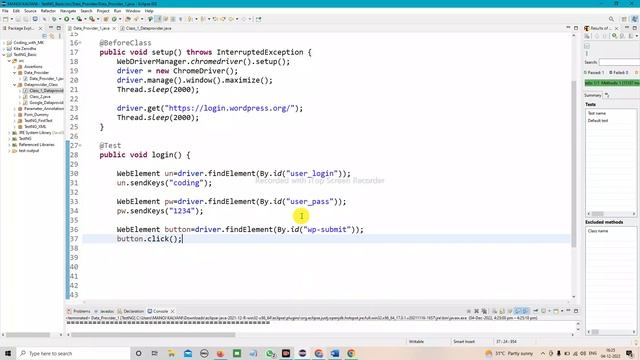
Task: Click the Search field in TestNG results
Action: (x=619, y=62)
